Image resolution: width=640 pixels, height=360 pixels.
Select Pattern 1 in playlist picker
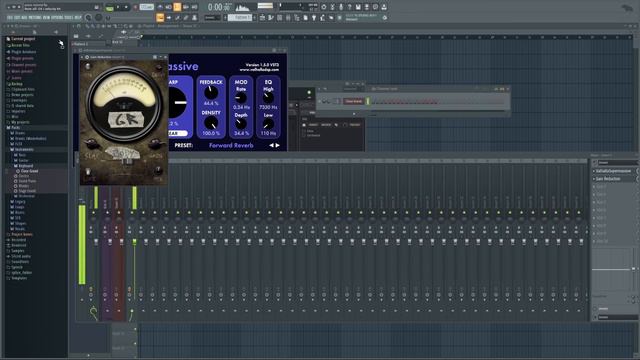pyautogui.click(x=88, y=44)
